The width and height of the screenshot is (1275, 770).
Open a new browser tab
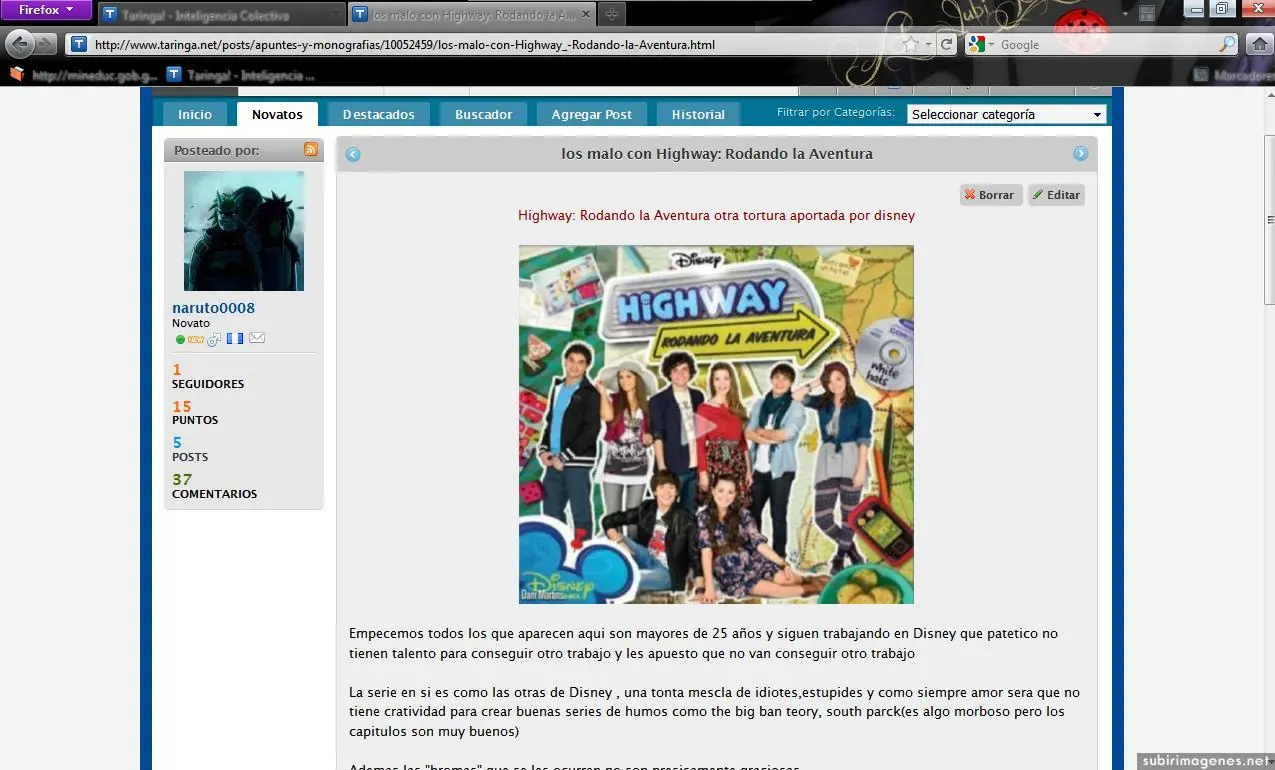point(611,15)
